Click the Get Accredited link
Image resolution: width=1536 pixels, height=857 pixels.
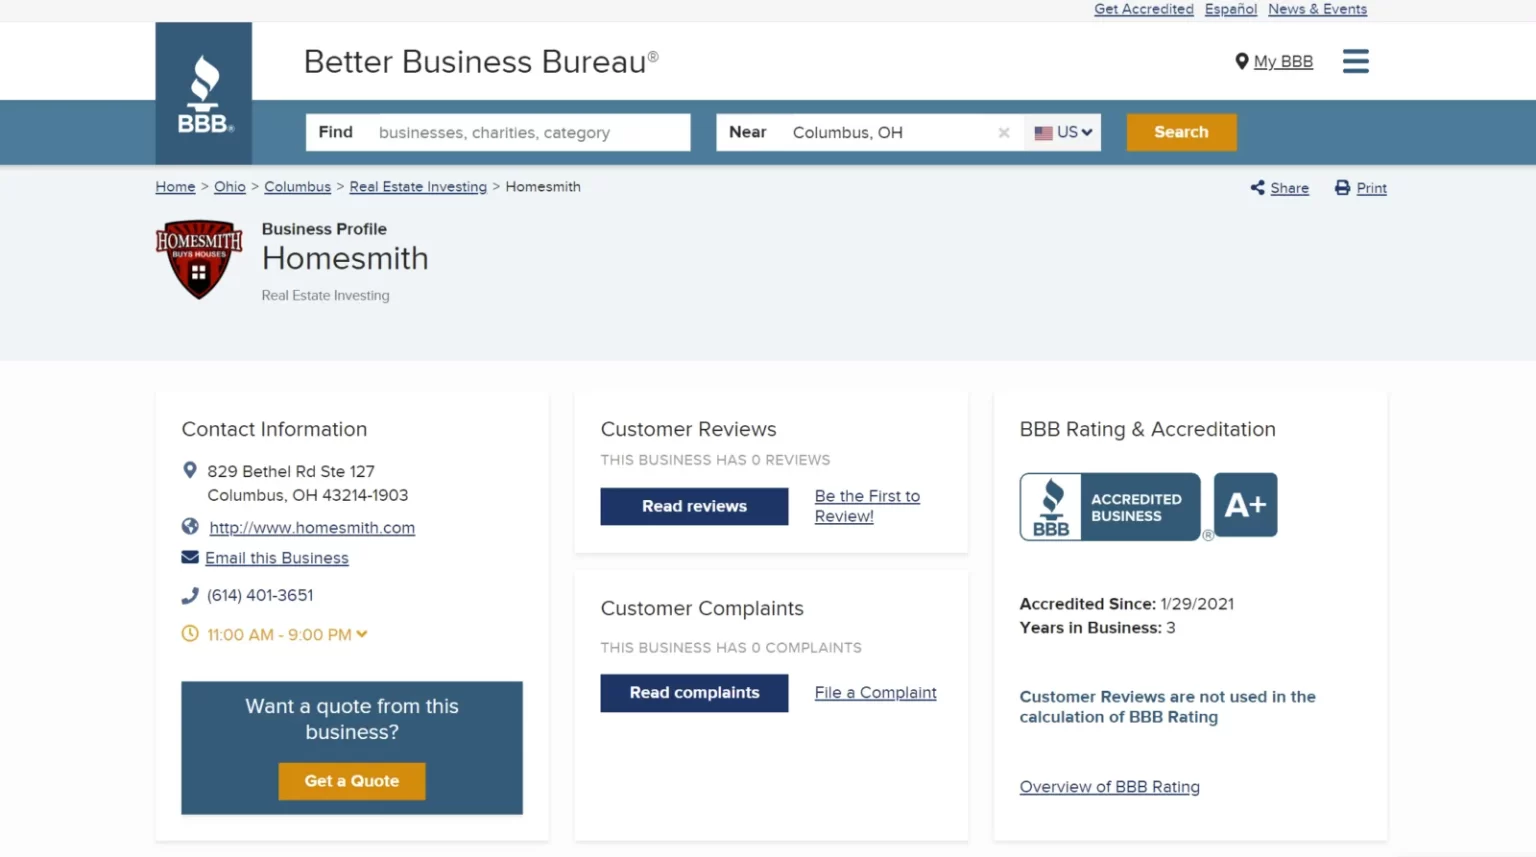(x=1144, y=9)
